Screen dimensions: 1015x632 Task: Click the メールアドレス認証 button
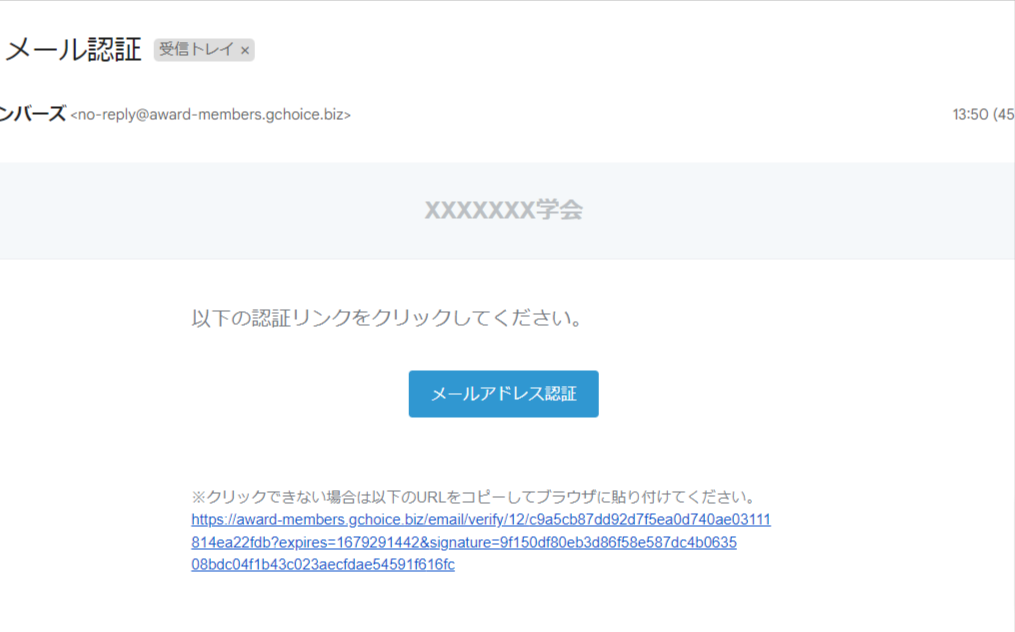point(504,394)
